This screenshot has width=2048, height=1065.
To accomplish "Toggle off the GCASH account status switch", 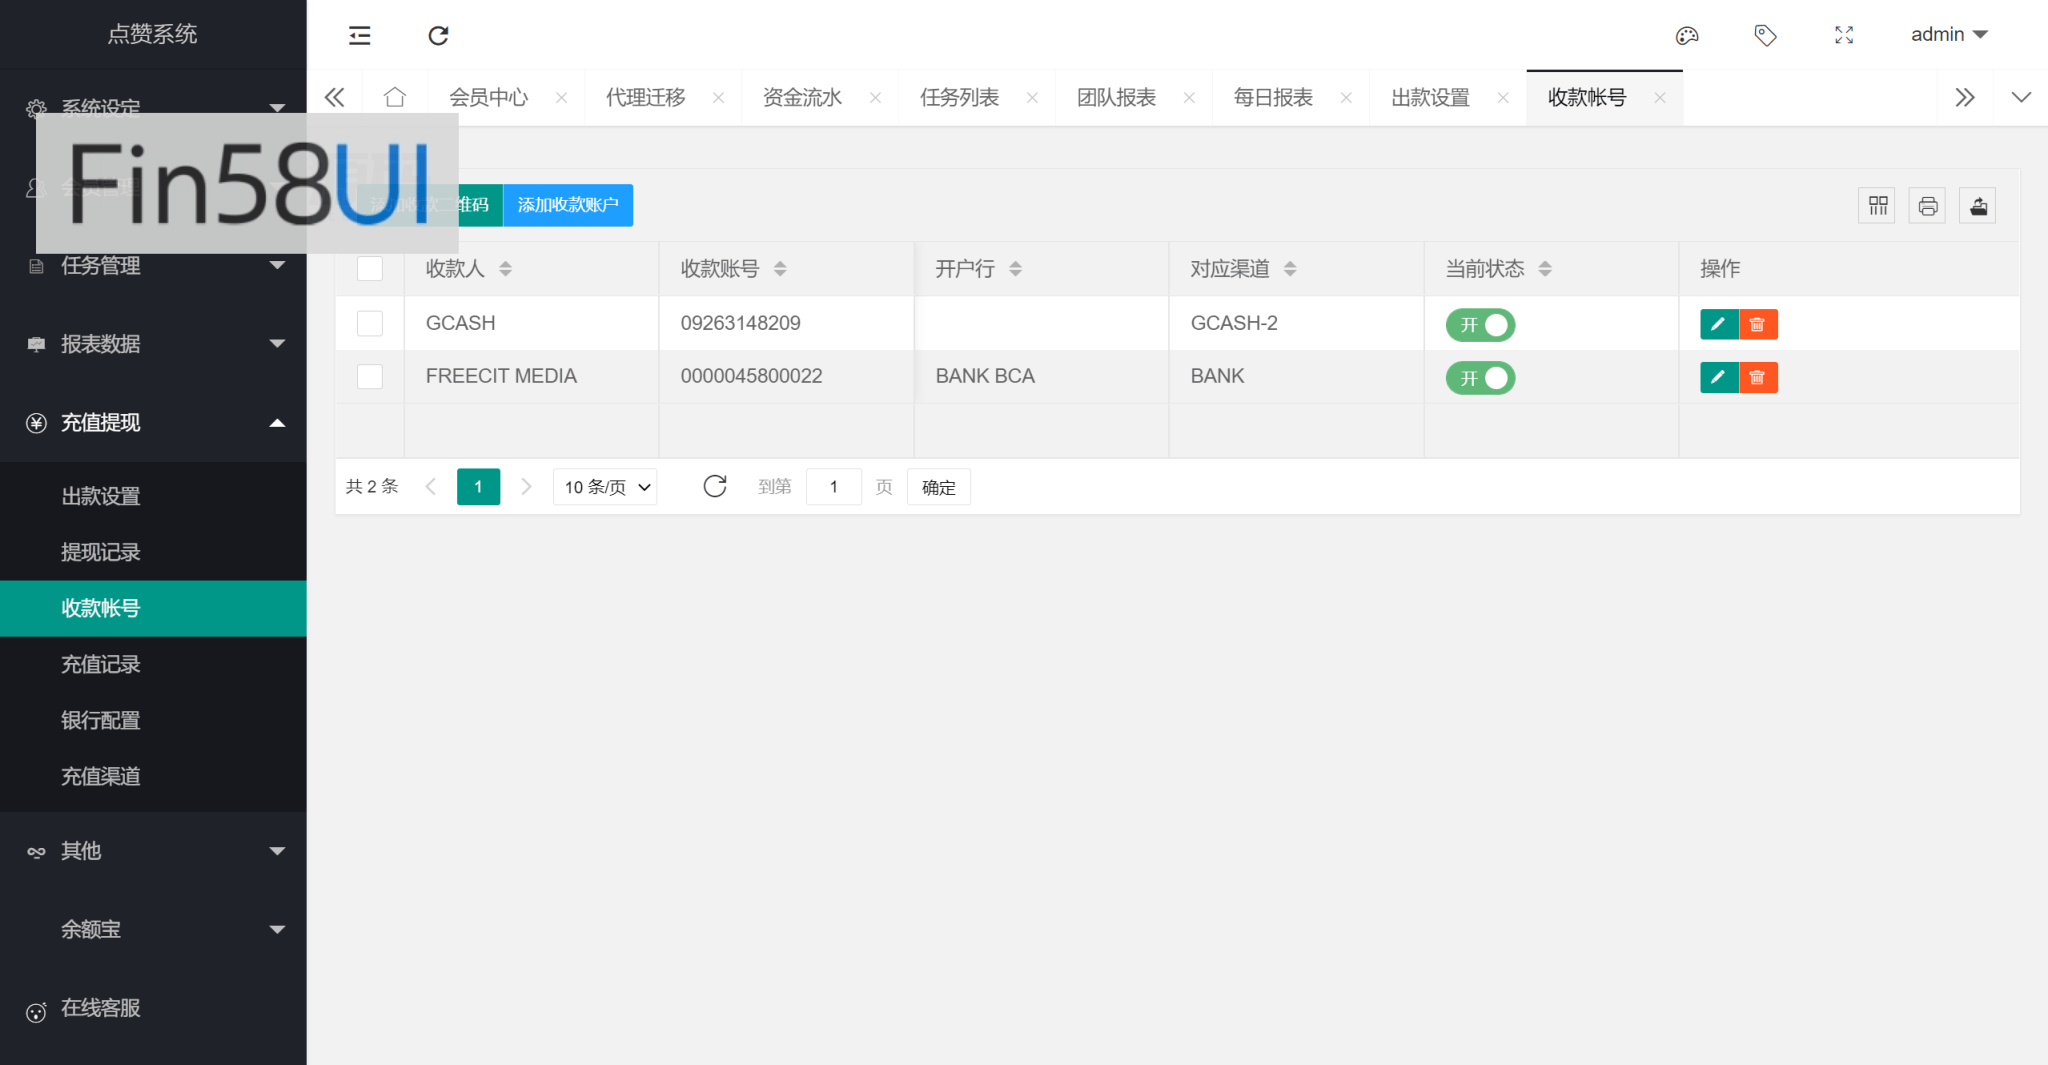I will click(1480, 325).
